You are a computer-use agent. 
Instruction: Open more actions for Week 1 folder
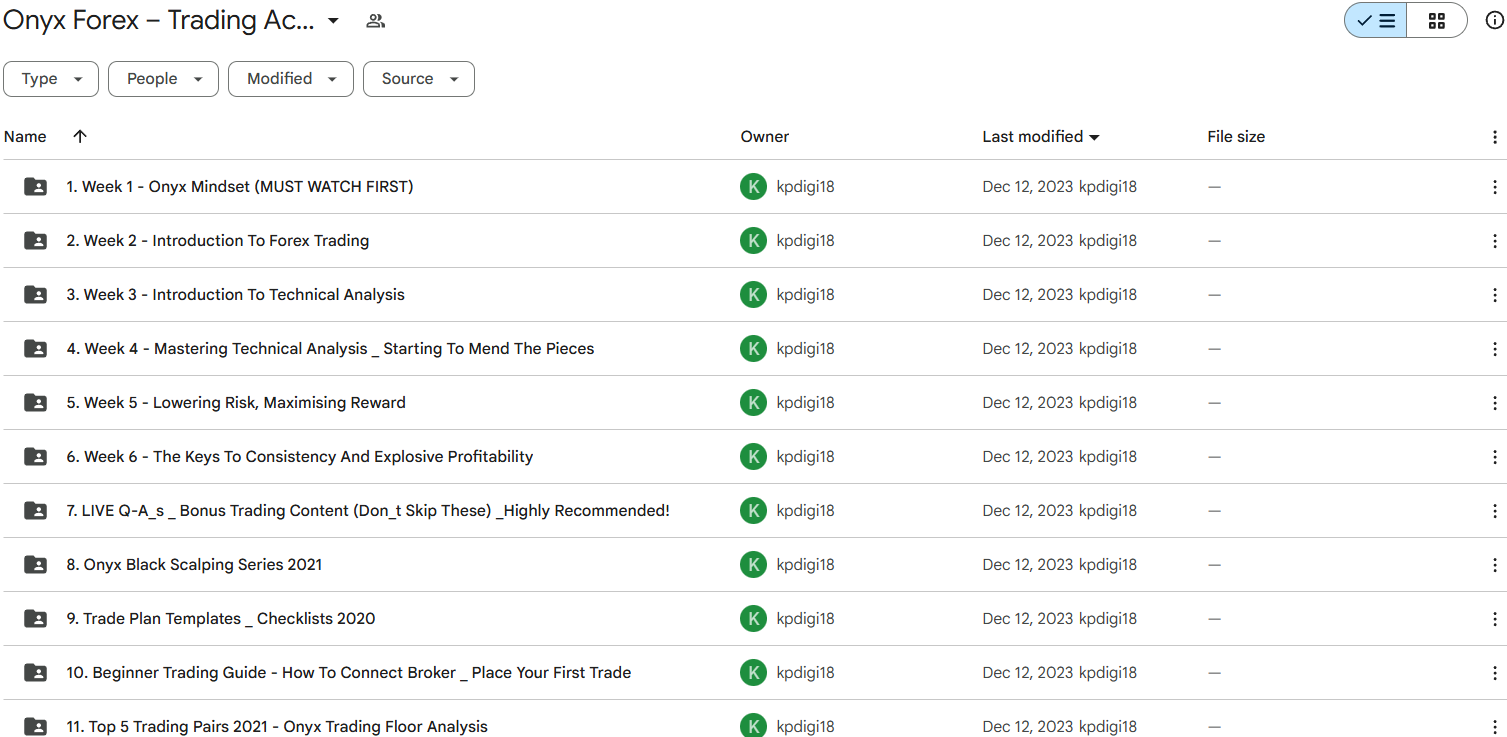tap(1494, 187)
